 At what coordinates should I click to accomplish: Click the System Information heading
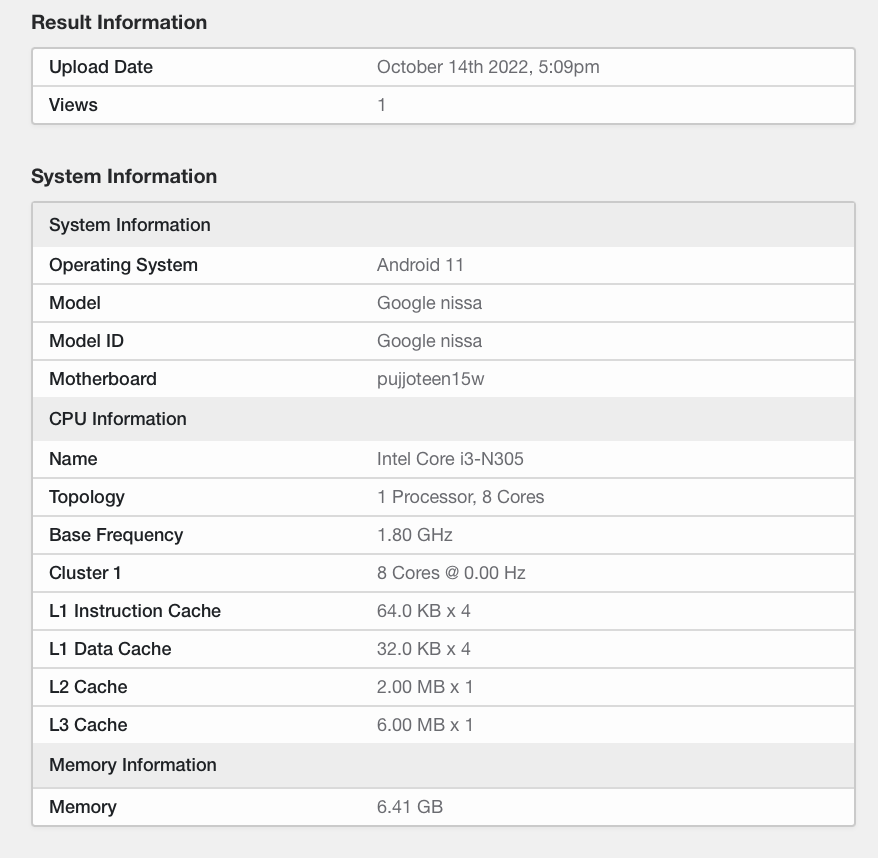coord(124,176)
